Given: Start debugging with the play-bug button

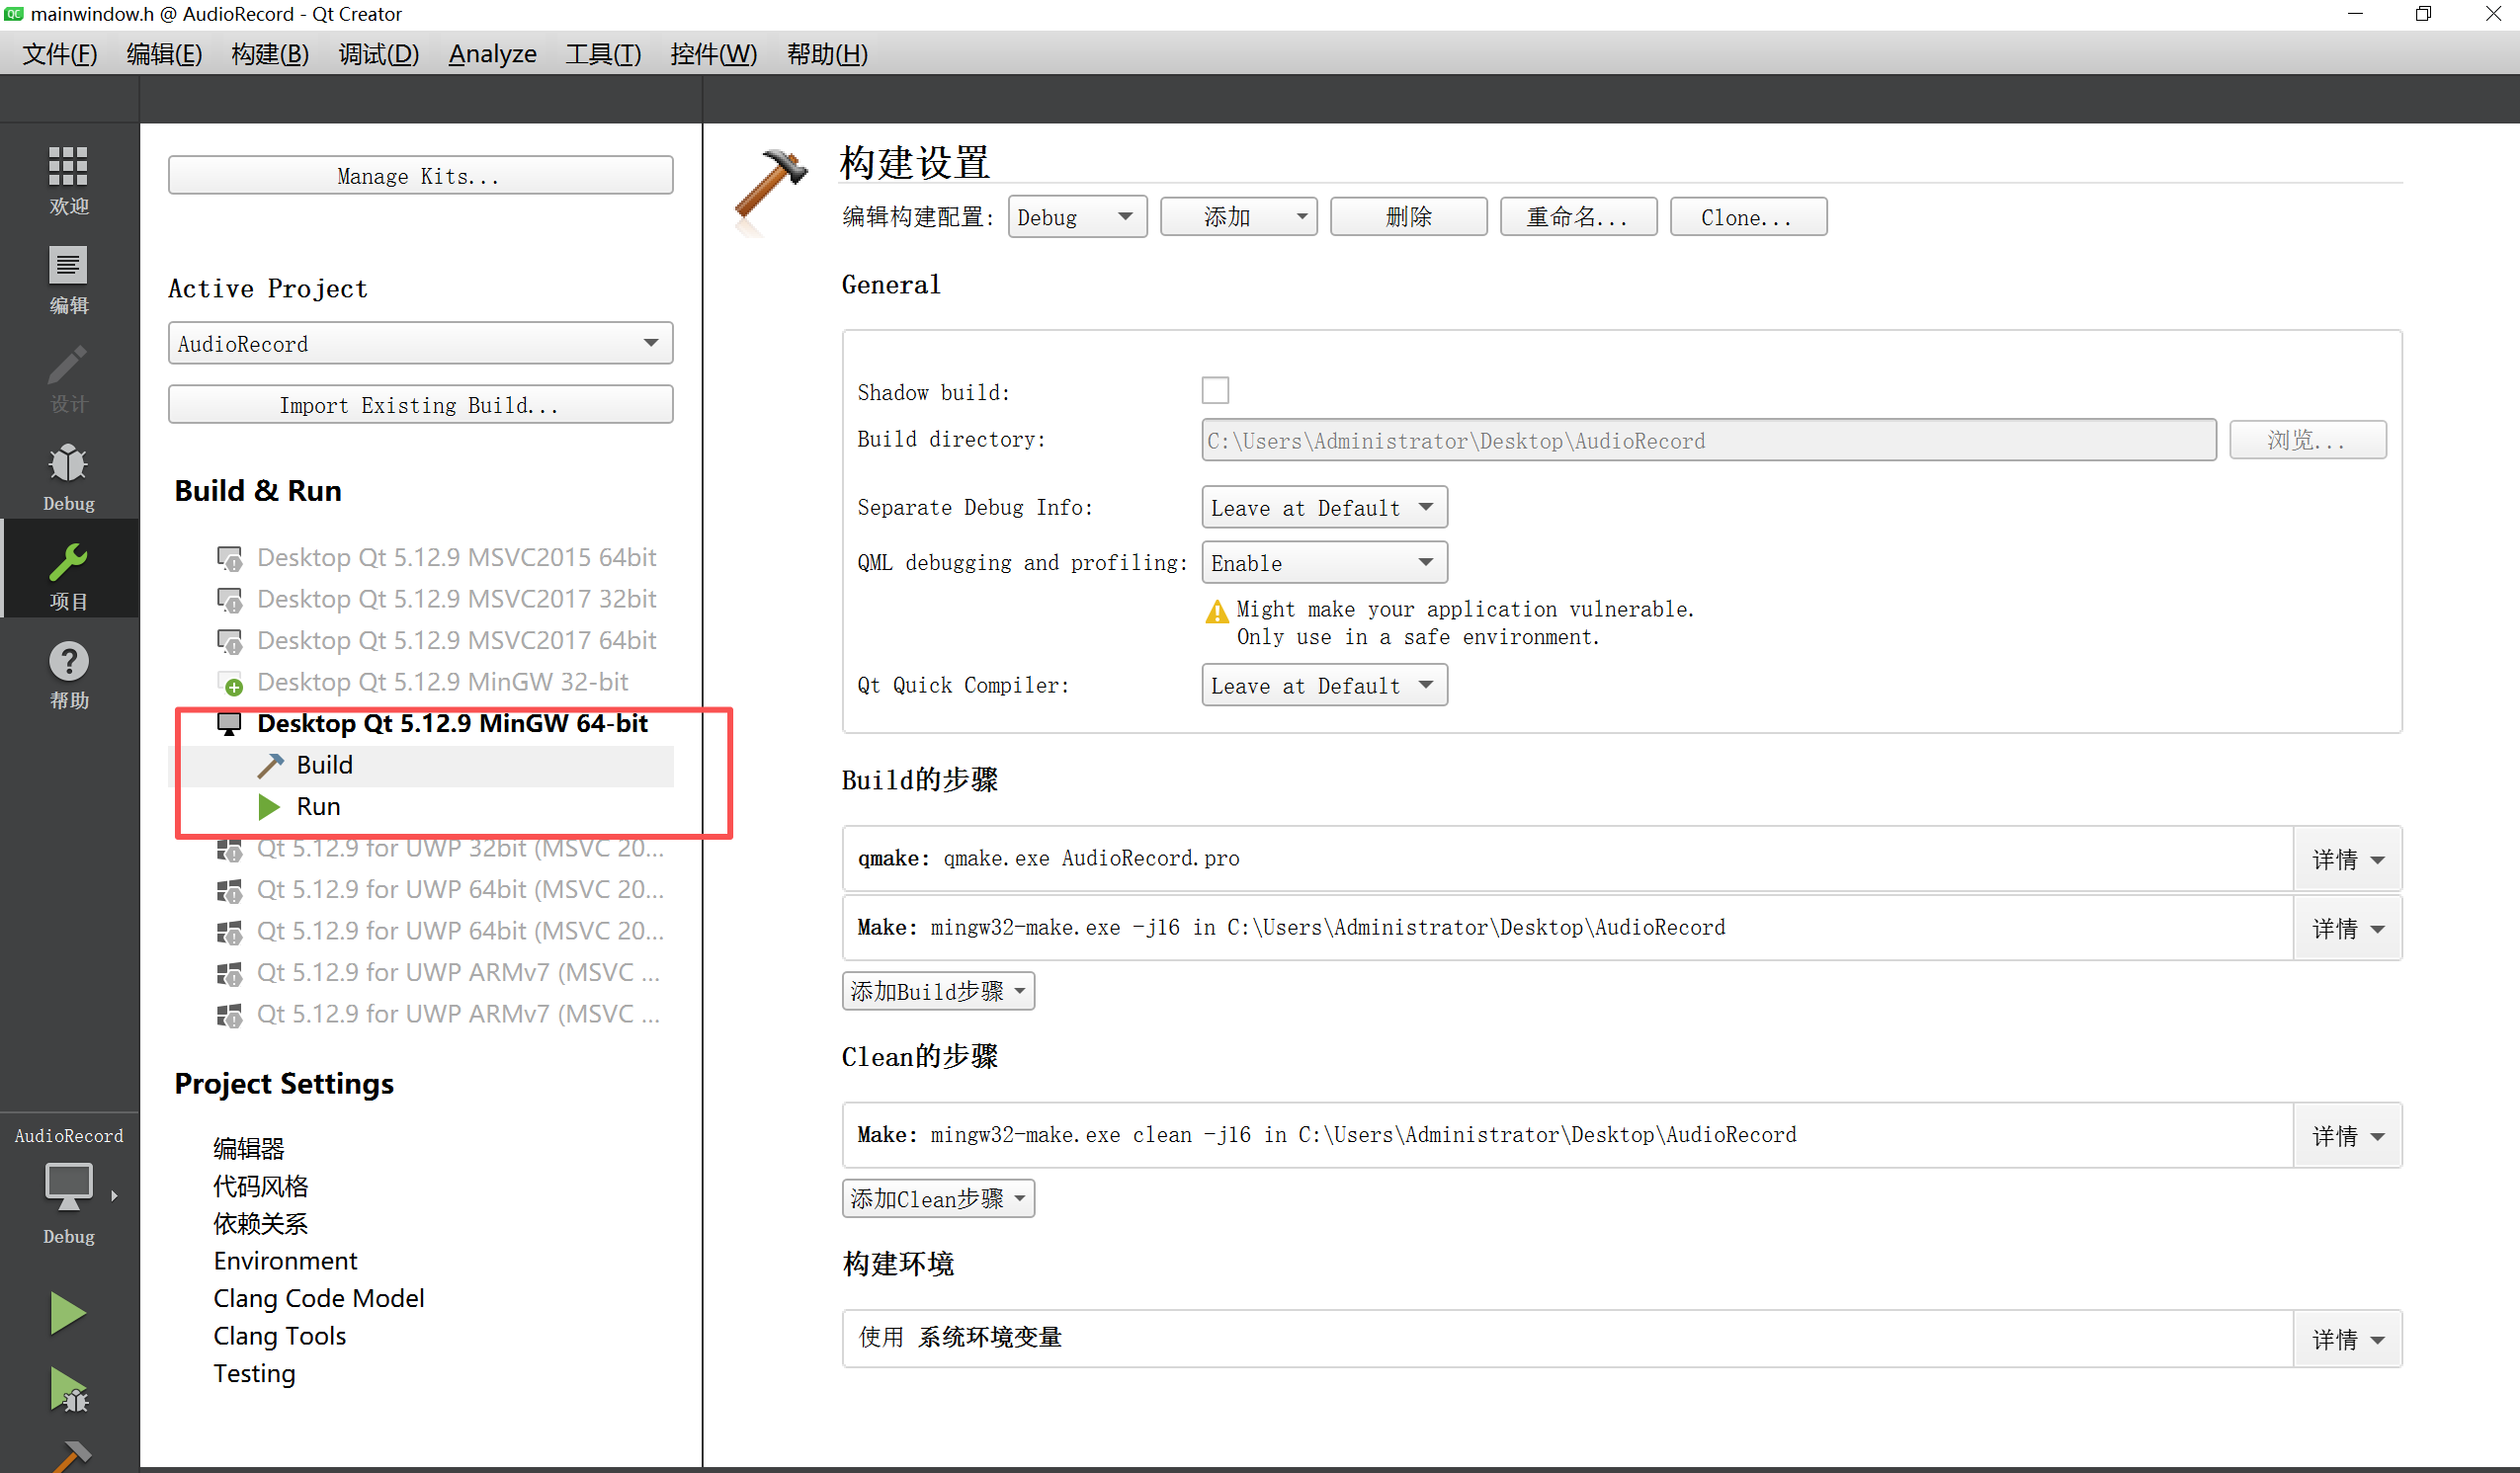Looking at the screenshot, I should (68, 1391).
